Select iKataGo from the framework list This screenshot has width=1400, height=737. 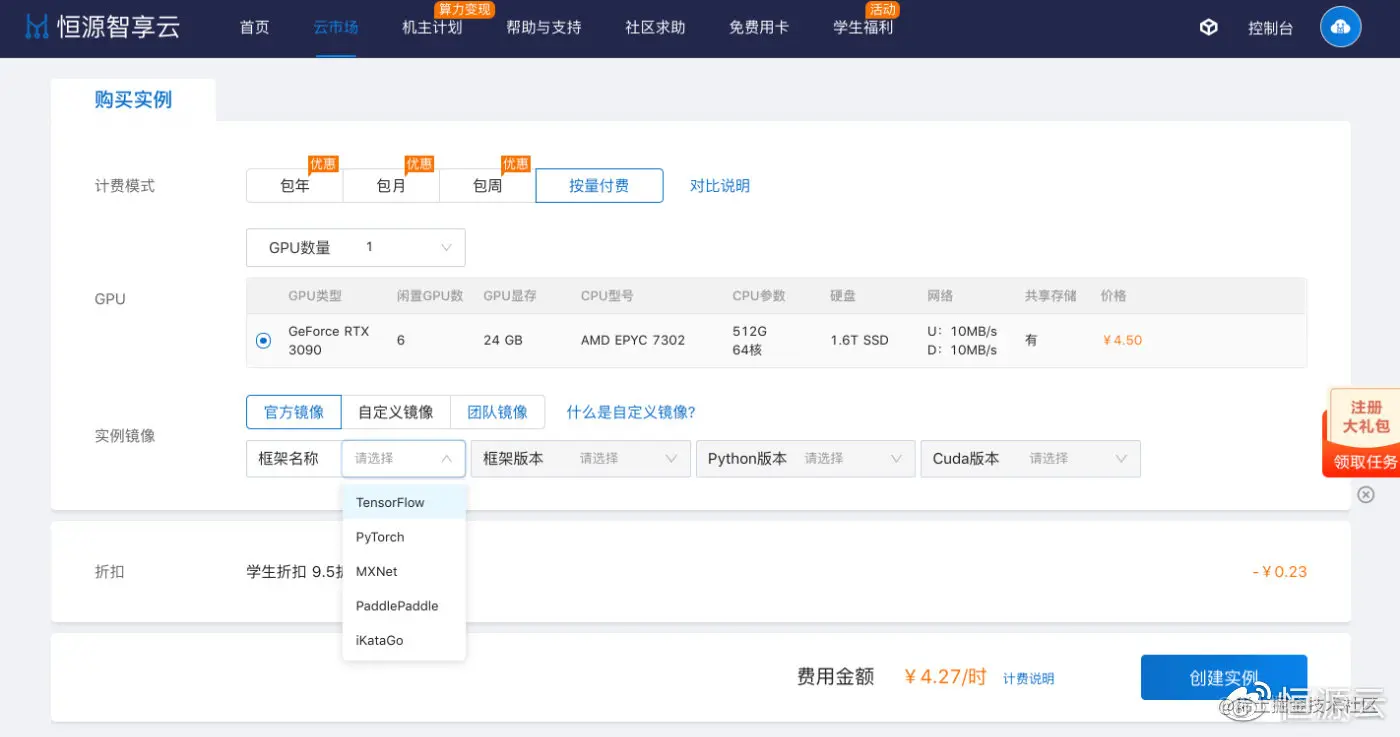pyautogui.click(x=403, y=640)
